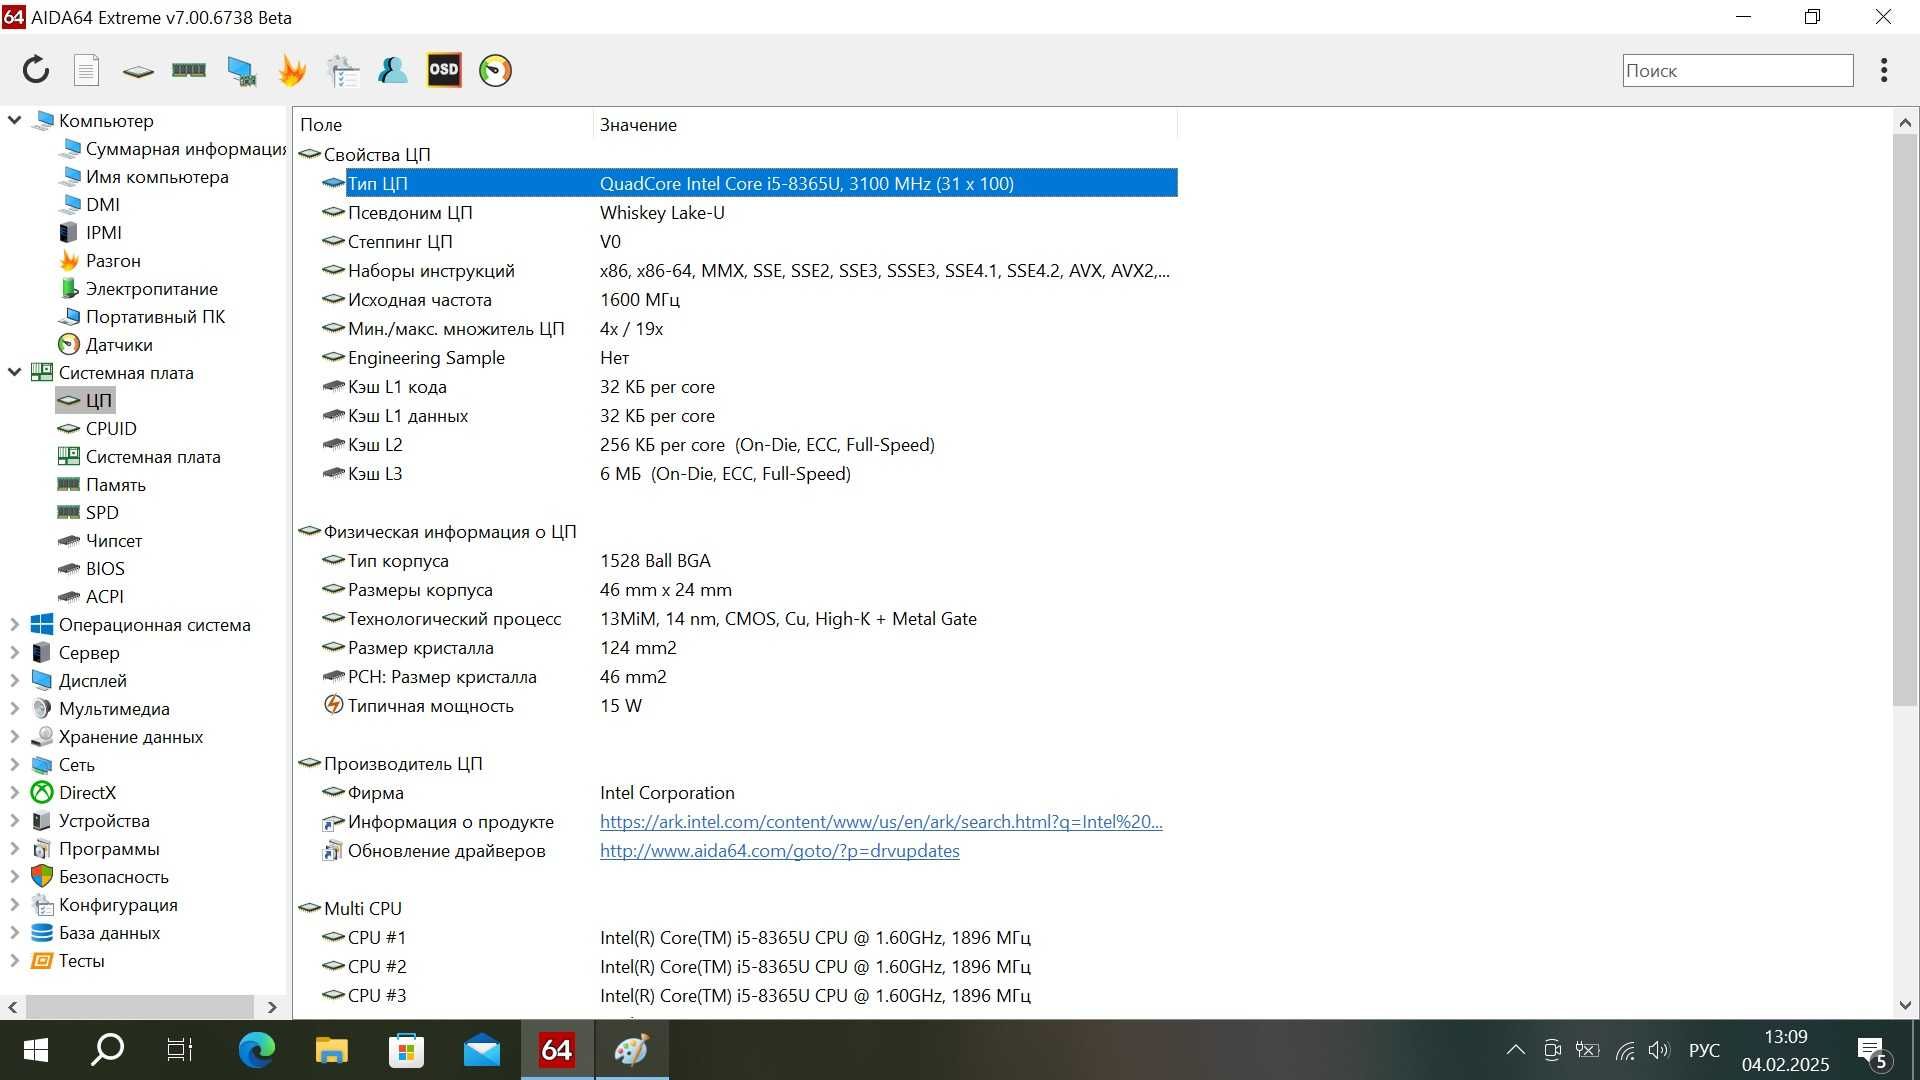The width and height of the screenshot is (1920, 1080).
Task: Open the Windows Start menu
Action: point(35,1050)
